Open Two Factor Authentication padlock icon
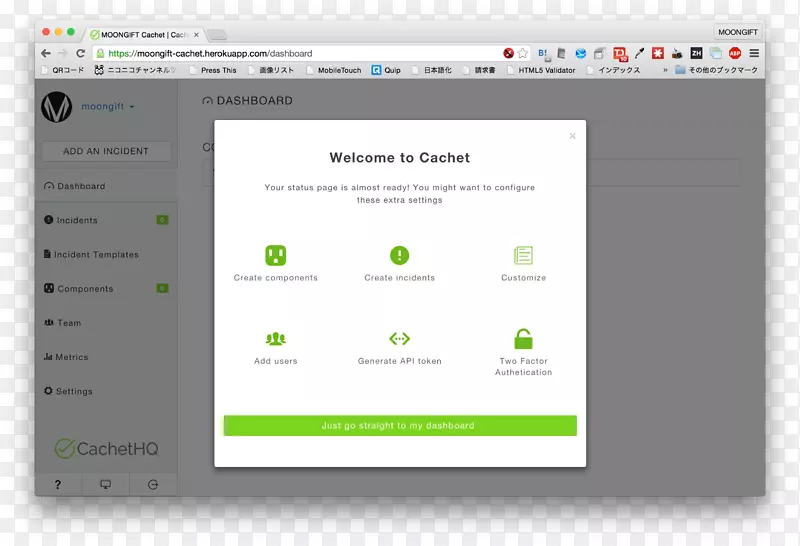The image size is (800, 546). (523, 339)
